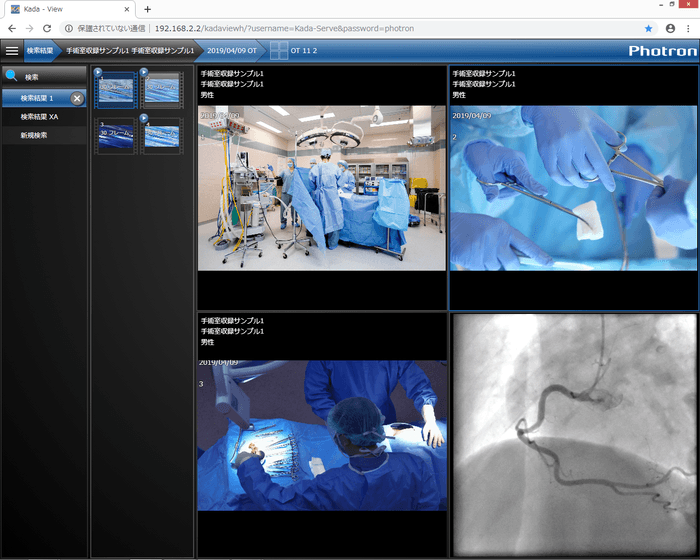Select thumbnail 3 in the filmstrip
This screenshot has height=560, width=700.
[115, 137]
